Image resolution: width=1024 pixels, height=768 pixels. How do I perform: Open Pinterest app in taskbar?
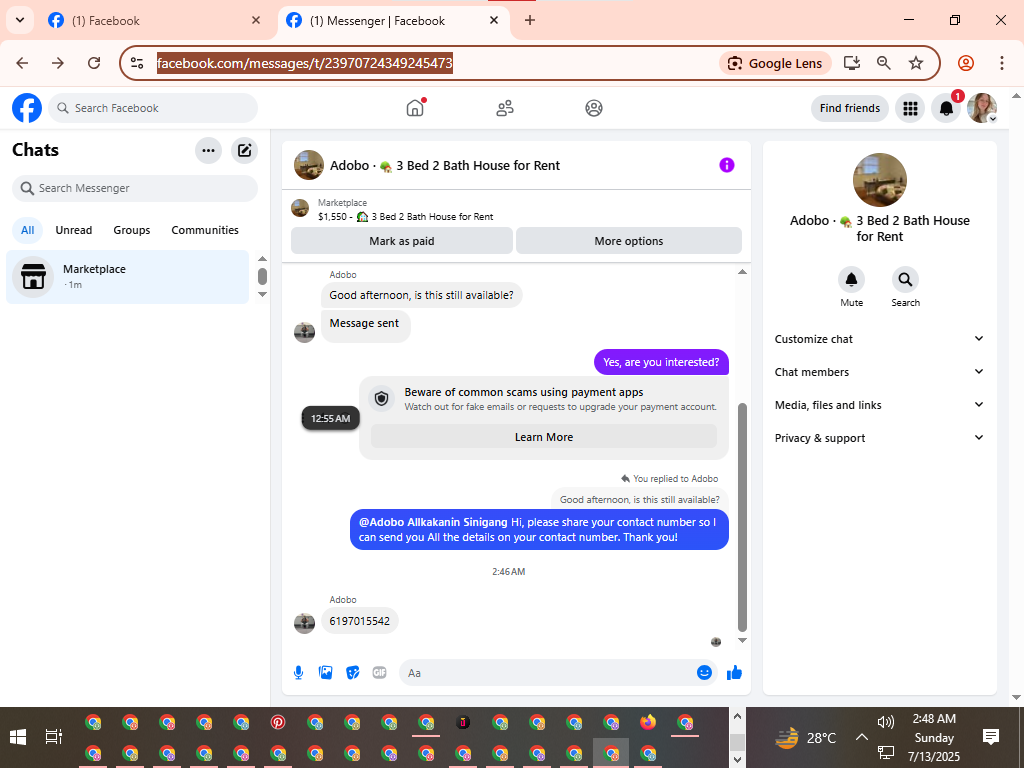[278, 722]
